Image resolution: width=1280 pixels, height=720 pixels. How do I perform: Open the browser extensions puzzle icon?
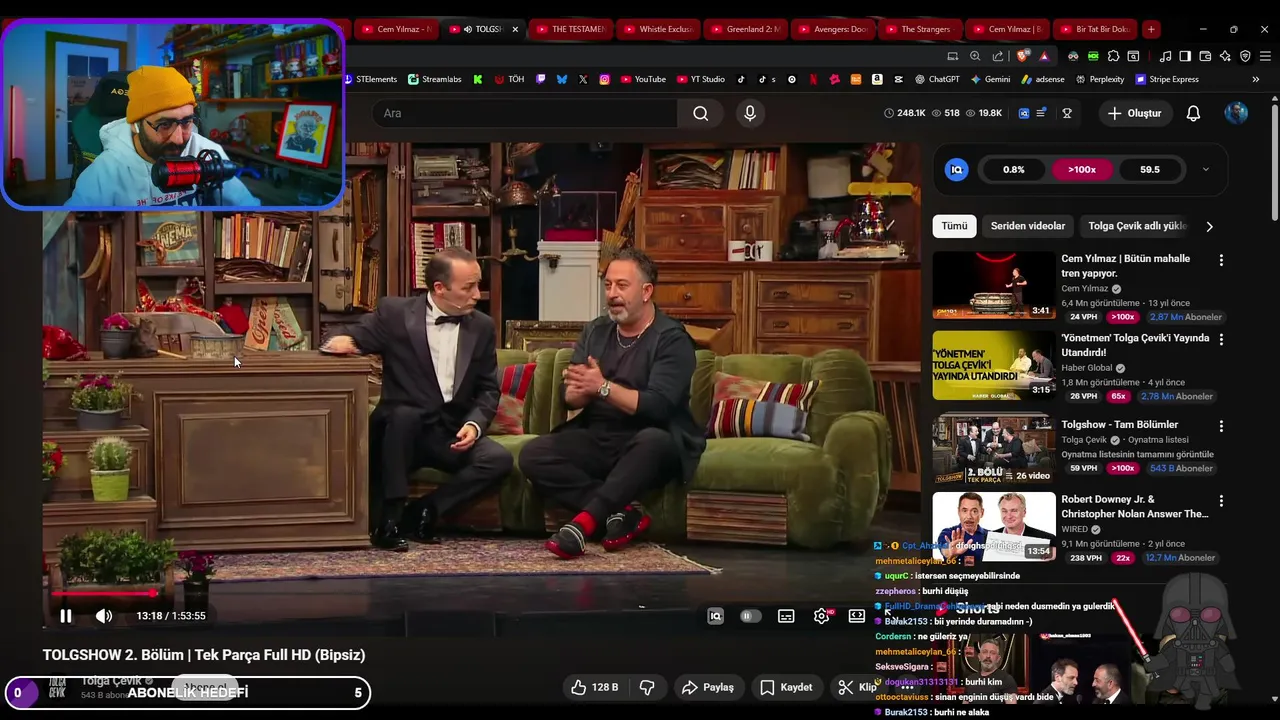pos(1113,56)
